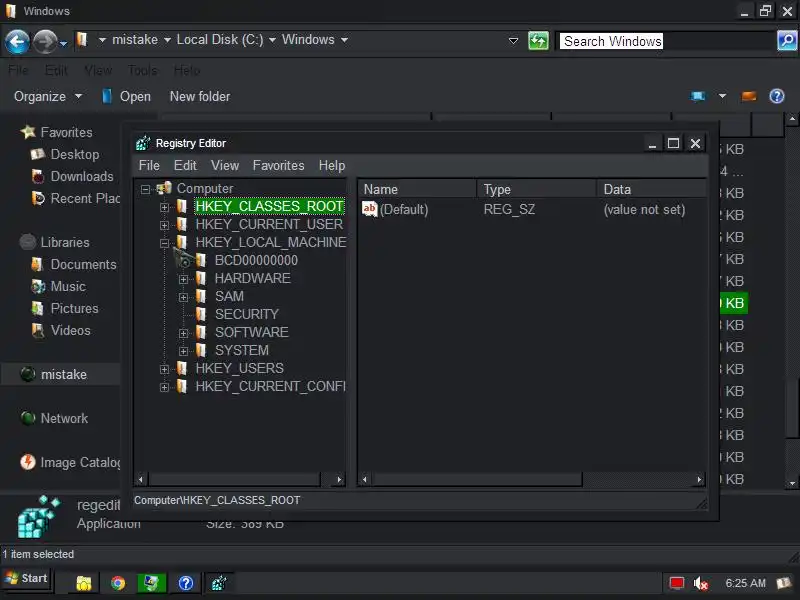Expand the SYSTEM key

[x=184, y=351]
